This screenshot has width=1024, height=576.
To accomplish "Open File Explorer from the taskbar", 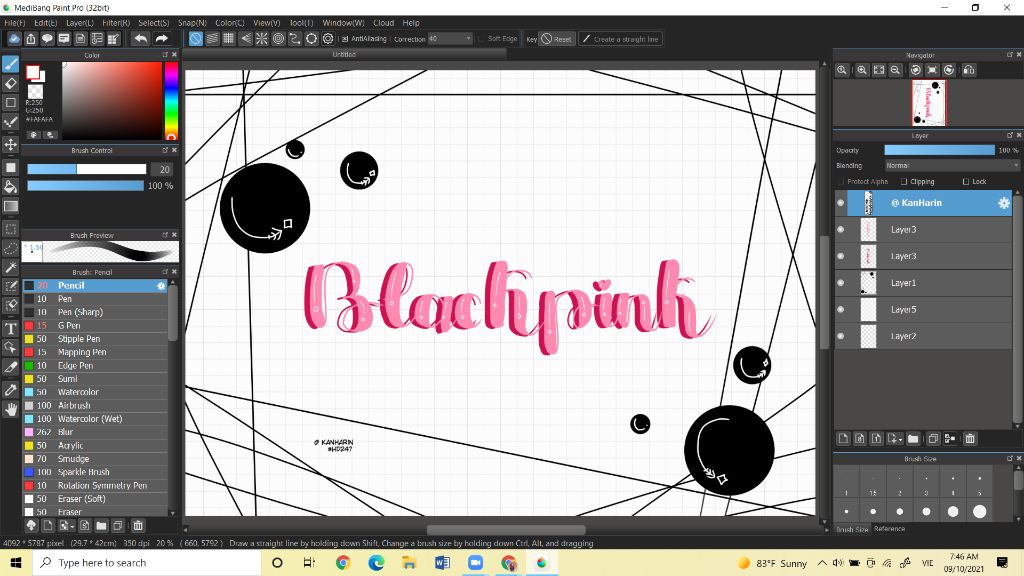I will pos(409,563).
